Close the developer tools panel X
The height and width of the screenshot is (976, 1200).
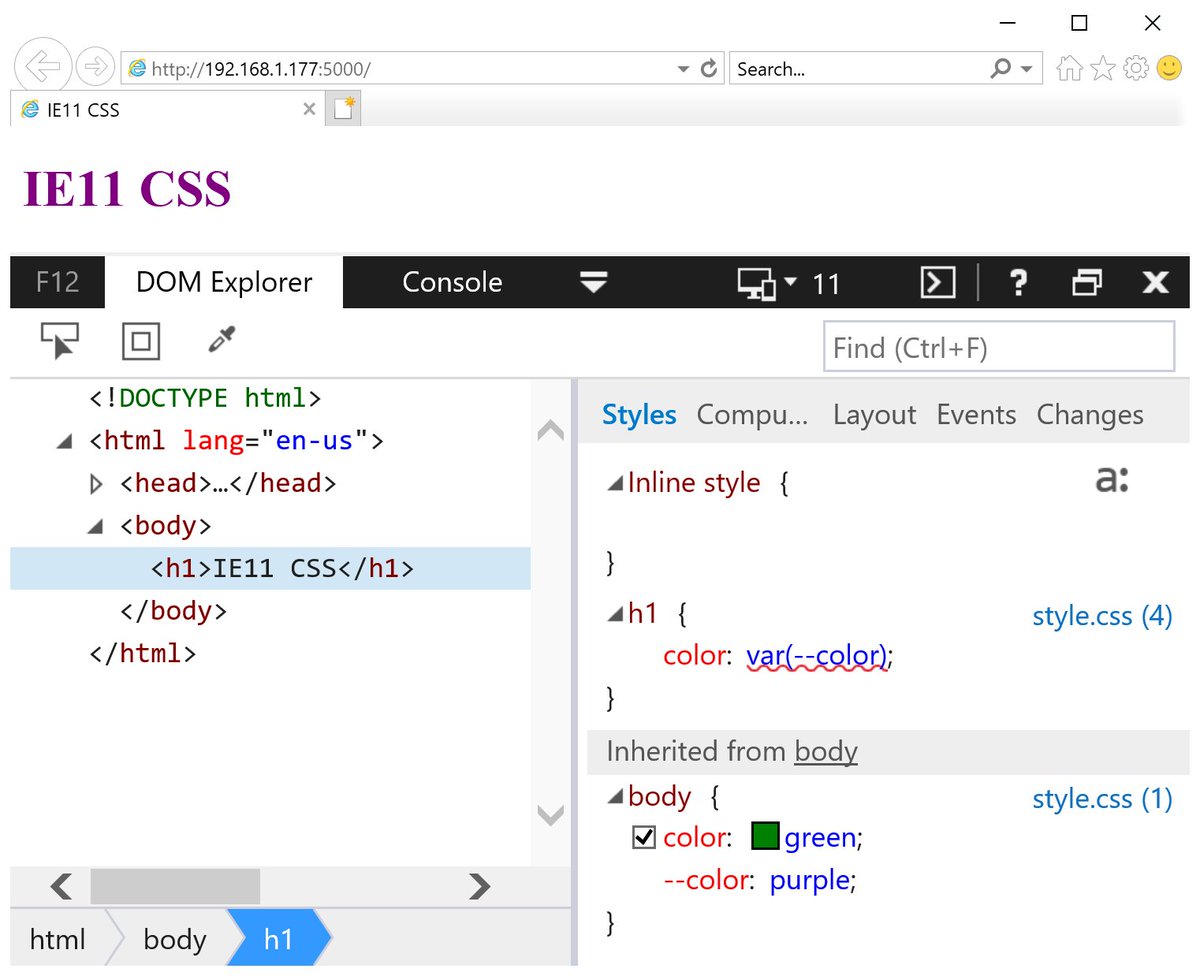tap(1156, 283)
